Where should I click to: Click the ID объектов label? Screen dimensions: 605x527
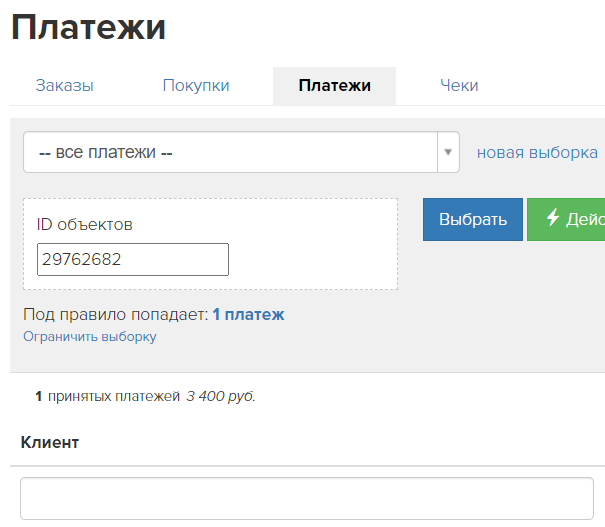pyautogui.click(x=84, y=225)
